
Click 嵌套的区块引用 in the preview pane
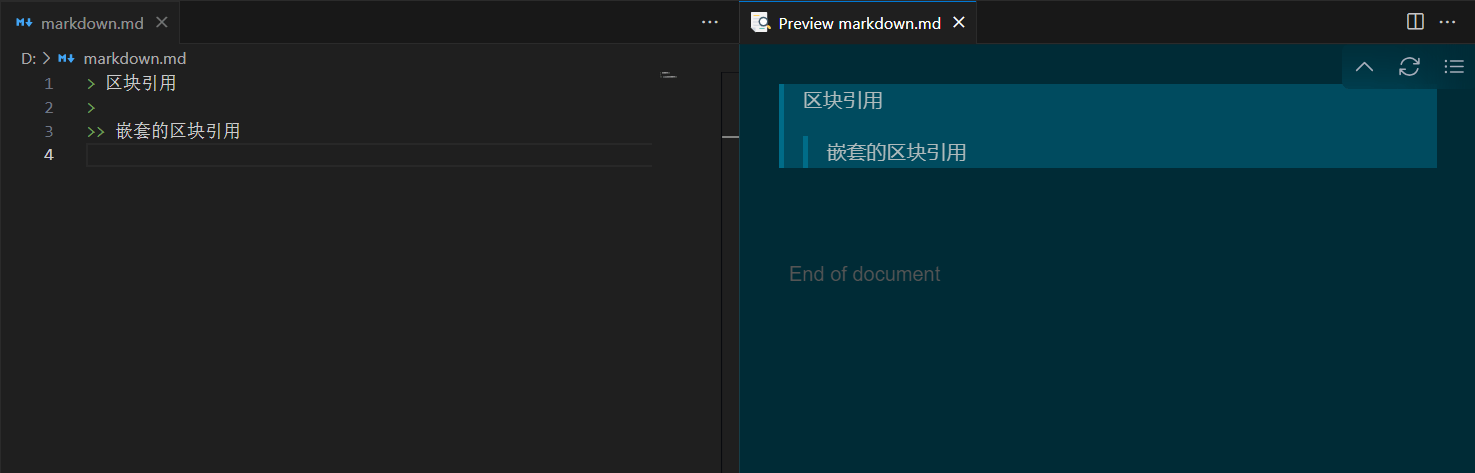(x=896, y=153)
